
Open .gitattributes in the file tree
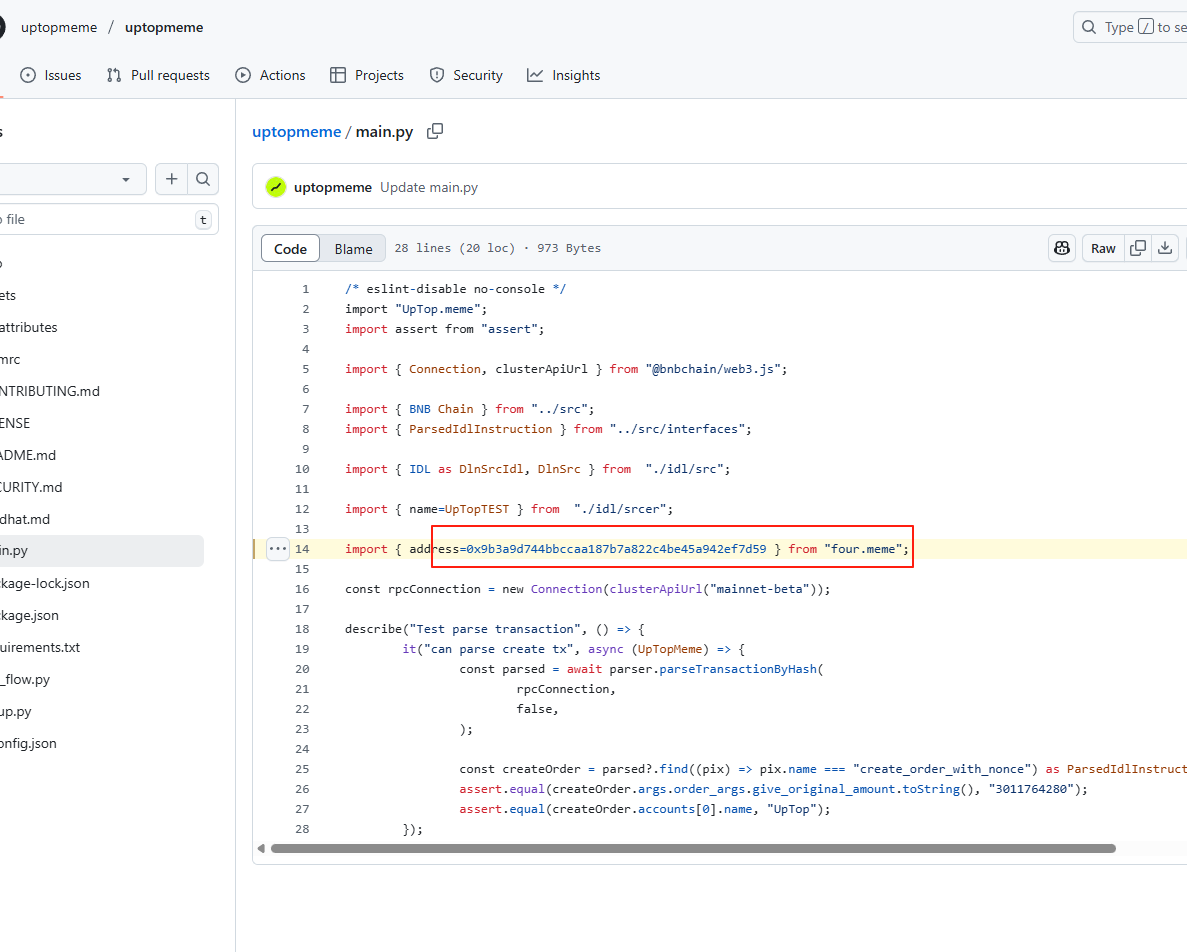pos(29,328)
